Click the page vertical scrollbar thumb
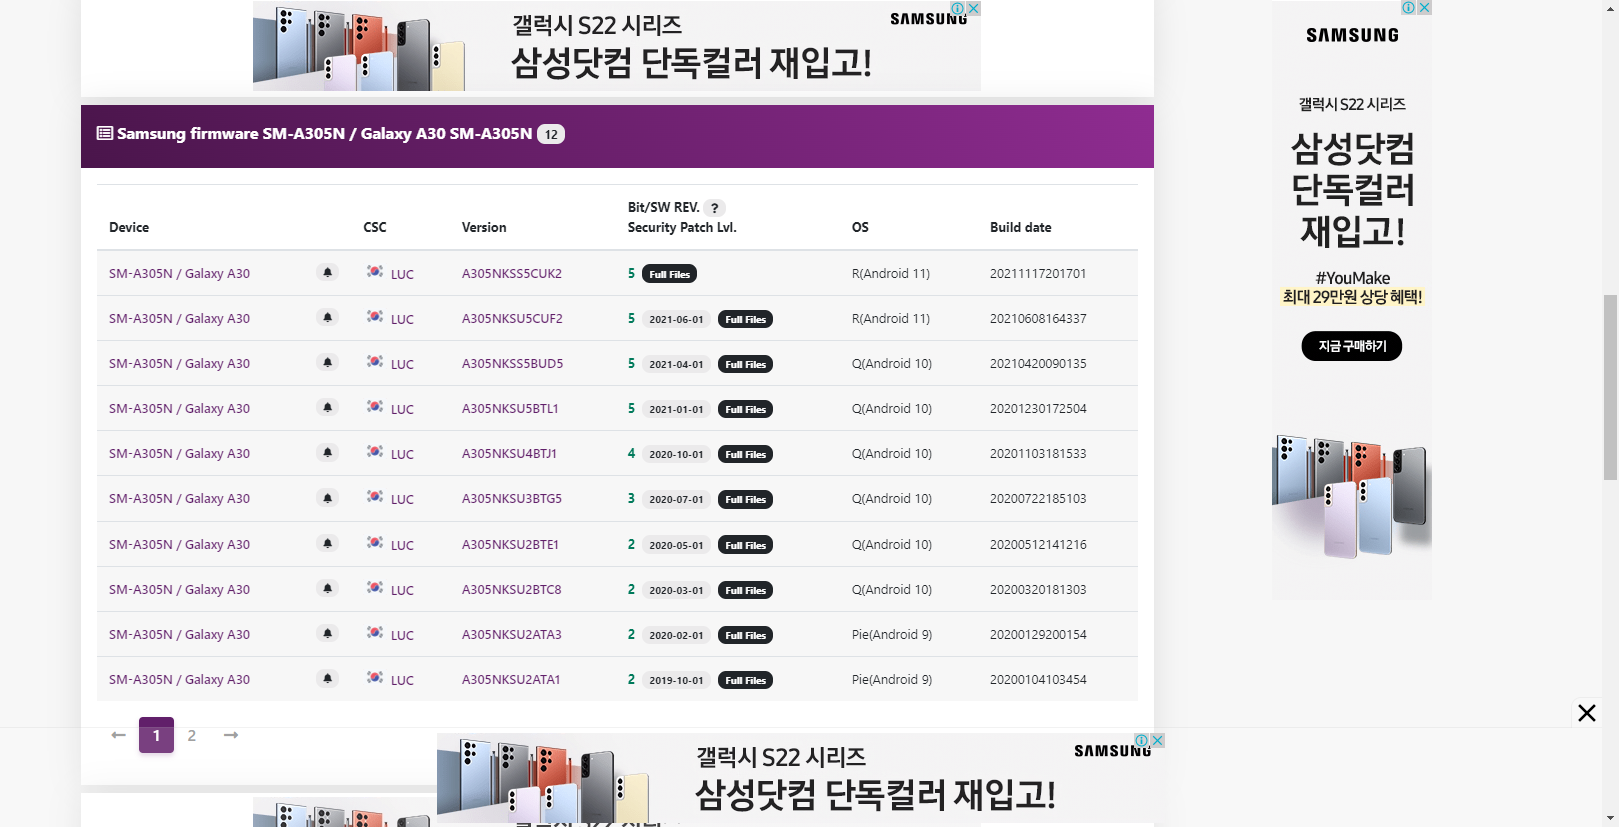Image resolution: width=1619 pixels, height=827 pixels. (1610, 388)
